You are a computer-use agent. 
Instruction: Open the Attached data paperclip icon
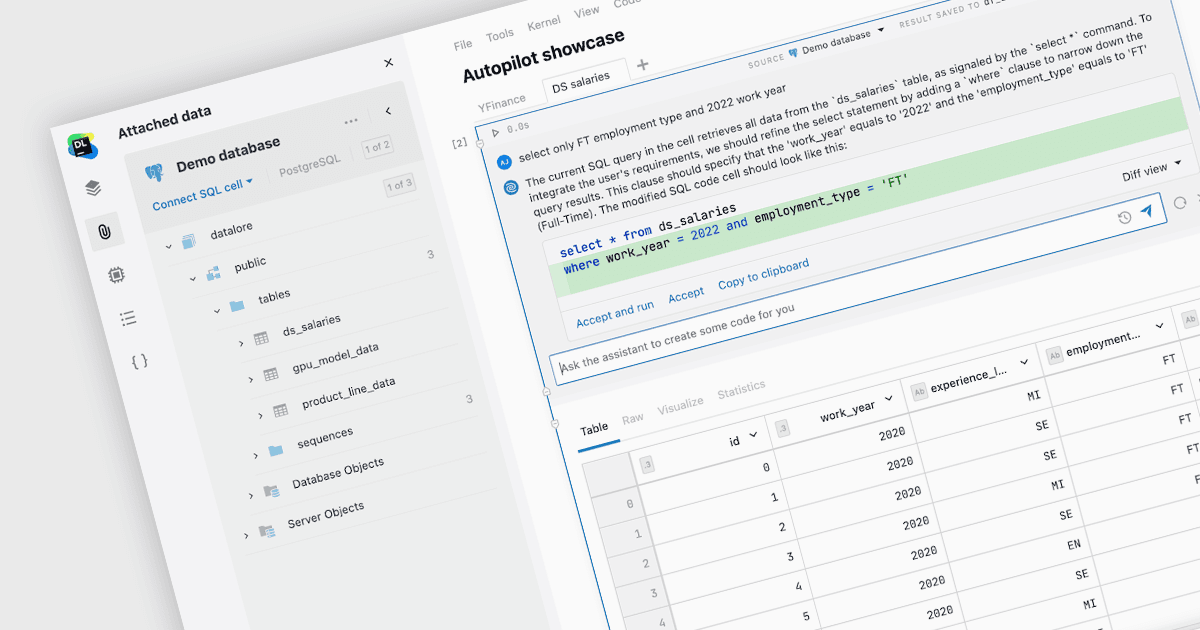(105, 231)
